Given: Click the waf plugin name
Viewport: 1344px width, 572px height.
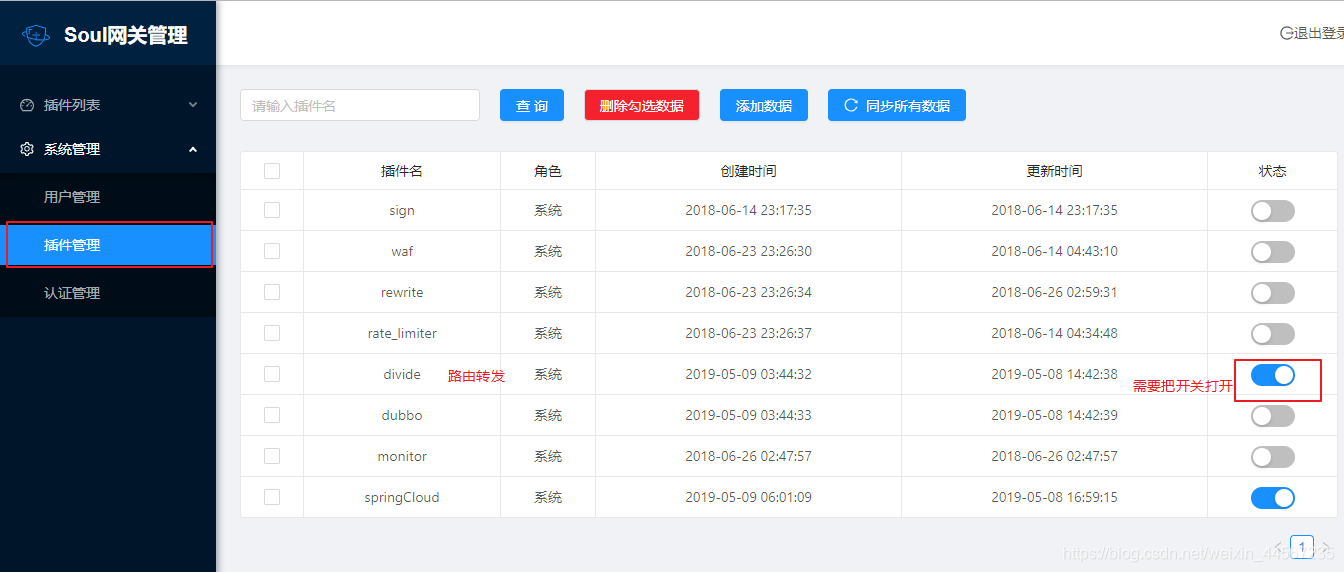Looking at the screenshot, I should pyautogui.click(x=402, y=251).
